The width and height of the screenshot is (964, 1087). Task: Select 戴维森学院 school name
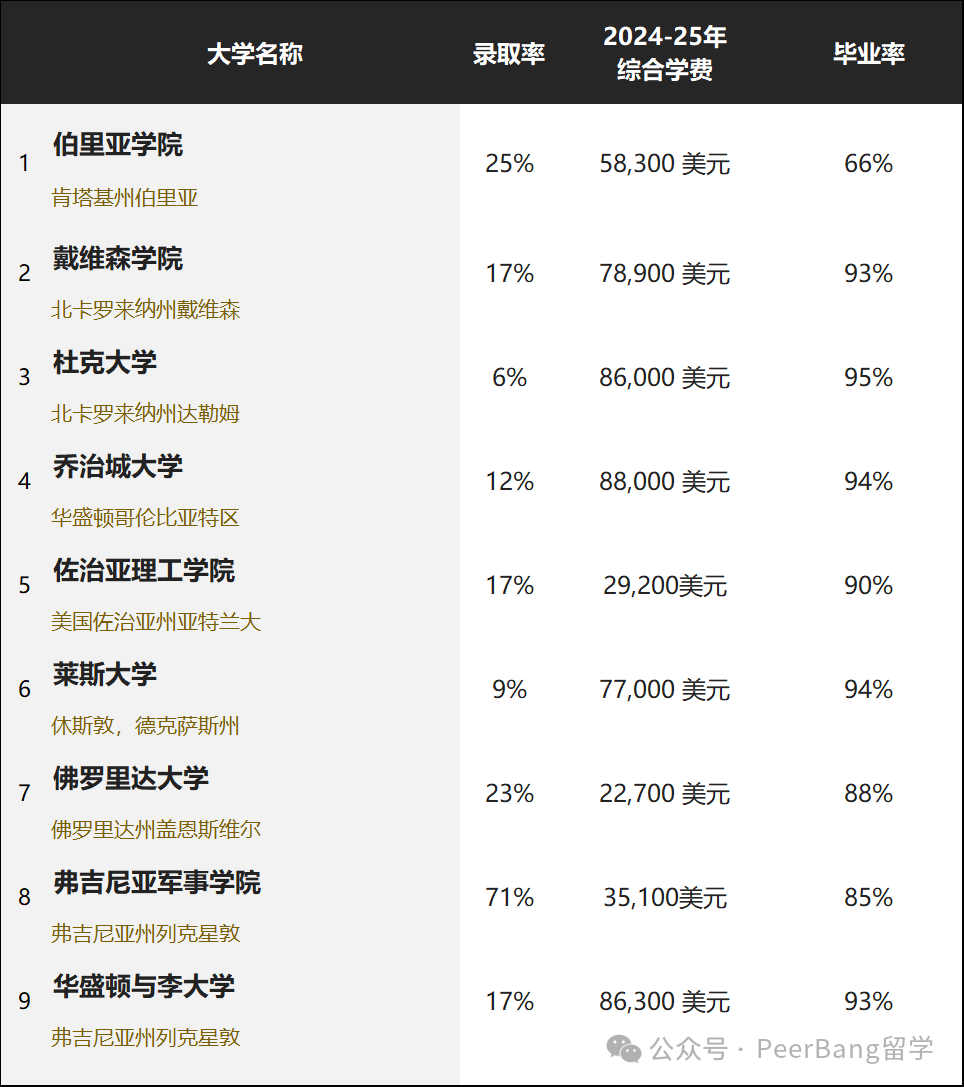[118, 259]
